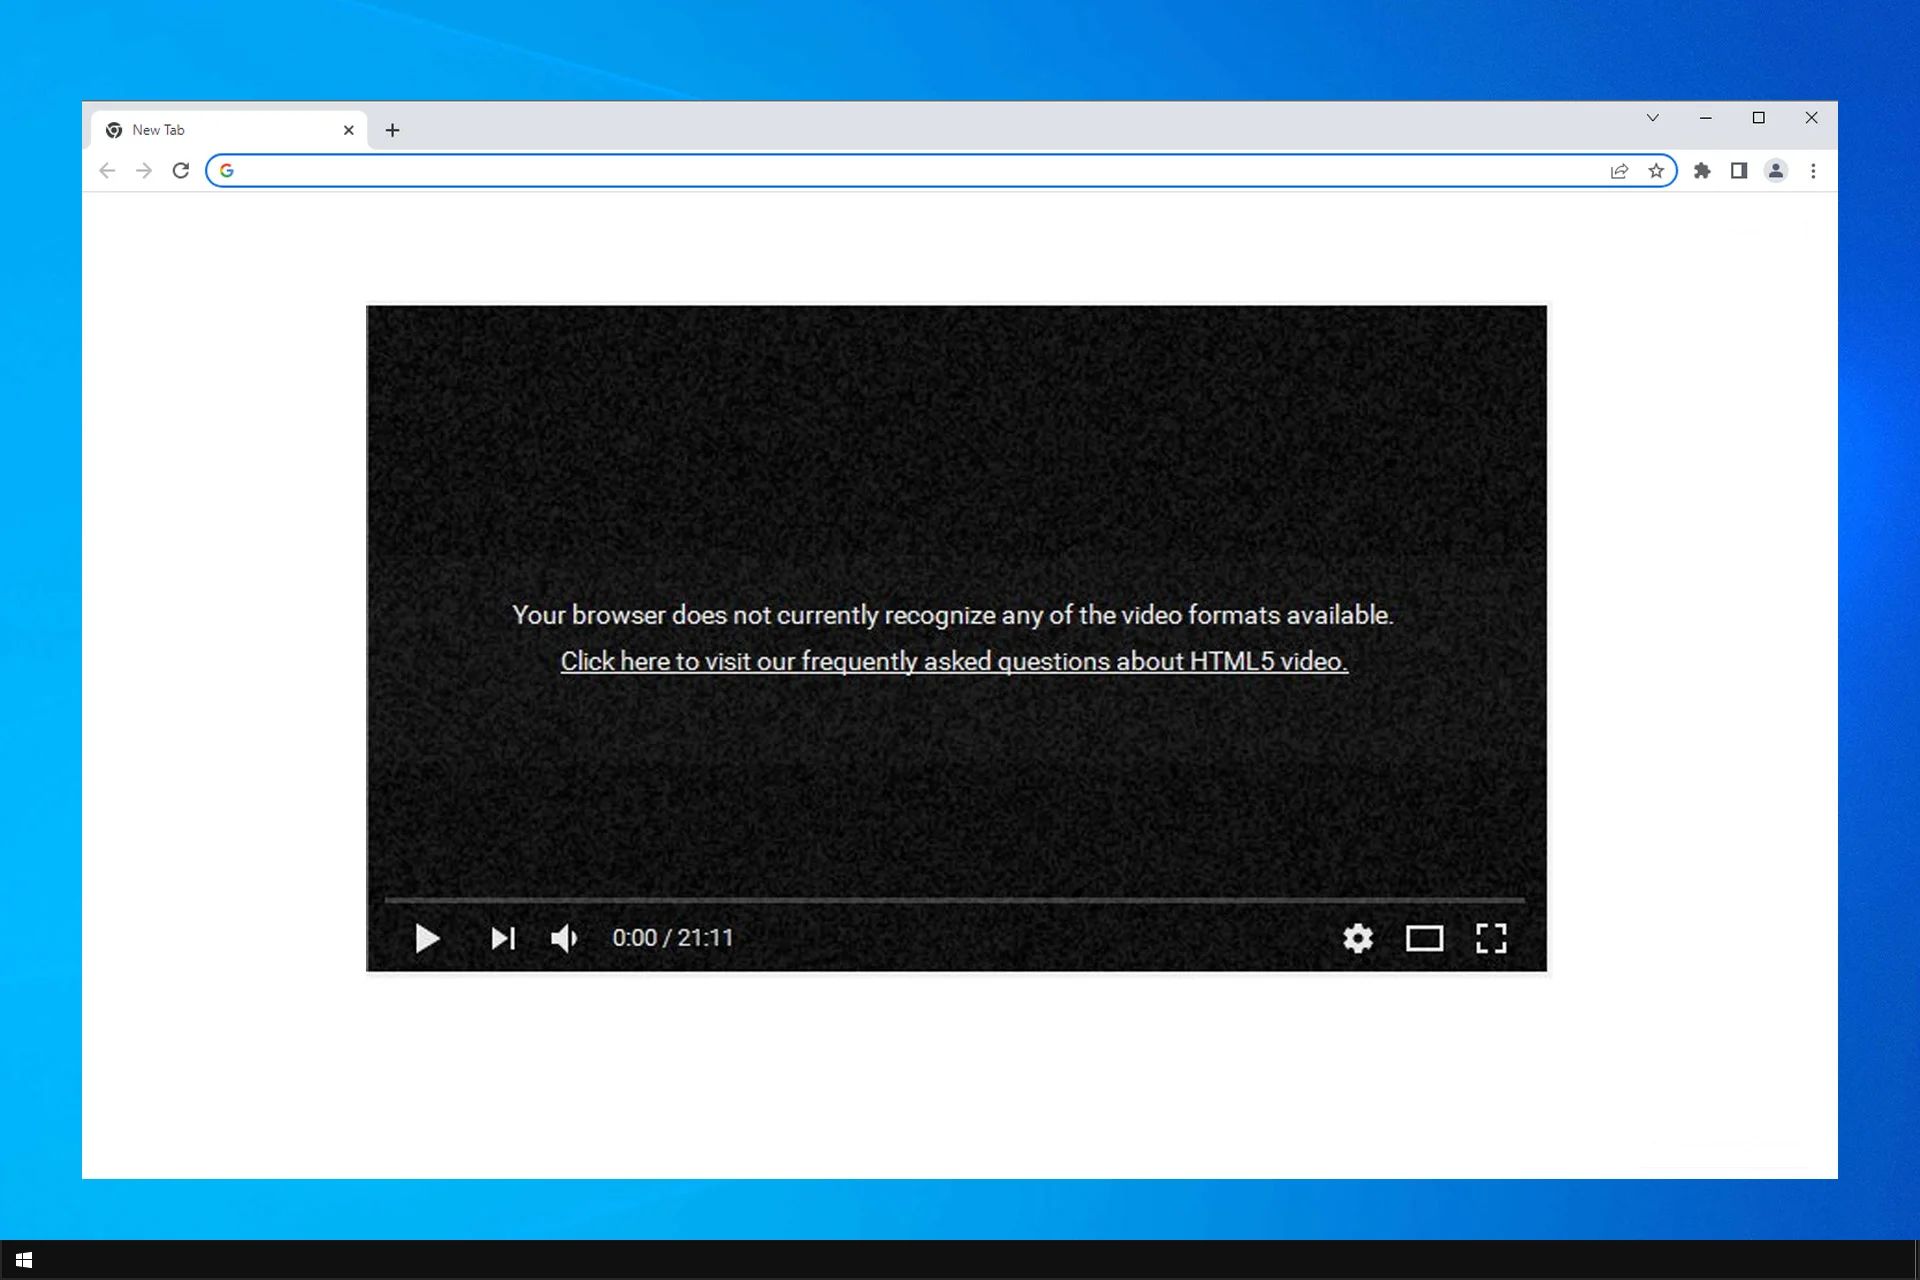Switch to theater mode in the player

(1425, 938)
